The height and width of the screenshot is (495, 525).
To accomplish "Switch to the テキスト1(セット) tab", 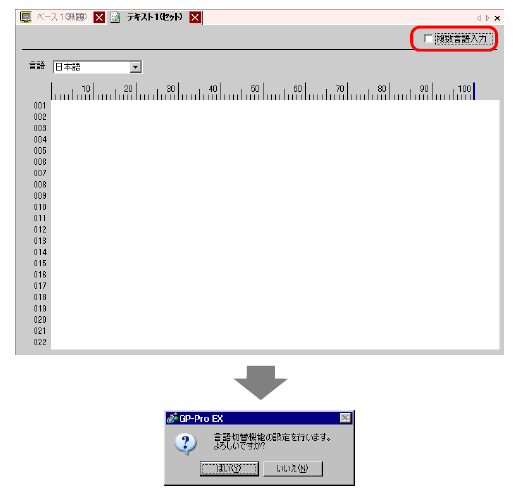I will point(155,17).
